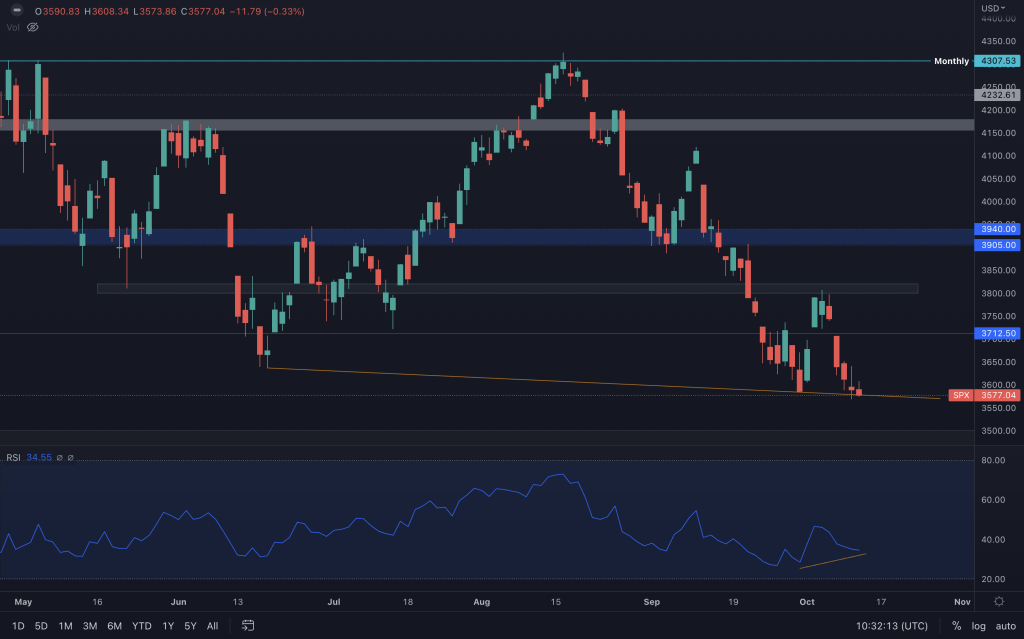Select the YTD time range
Screen dimensions: 1024x639
141,626
